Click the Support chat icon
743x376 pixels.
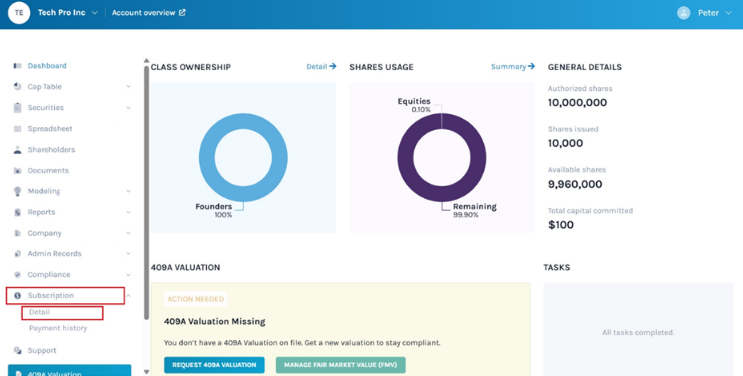(18, 350)
